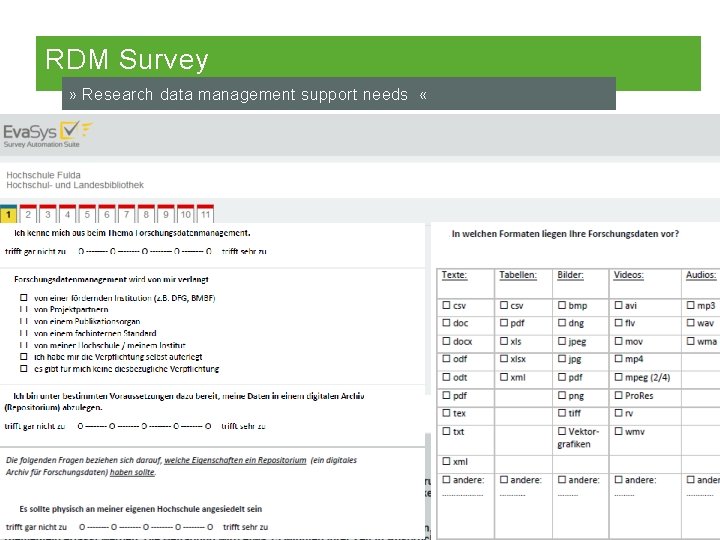This screenshot has width=720, height=540.
Task: Go to survey page tab 4
Action: click(x=68, y=214)
